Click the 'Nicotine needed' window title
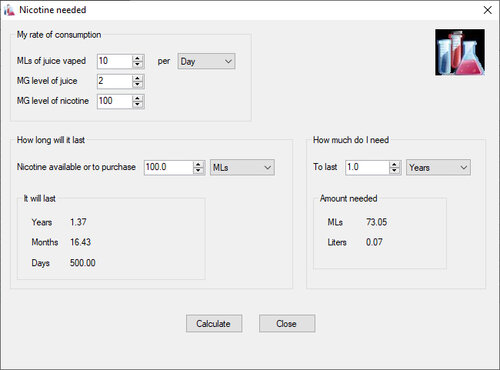Screen dimensions: 500x370 click(53, 10)
